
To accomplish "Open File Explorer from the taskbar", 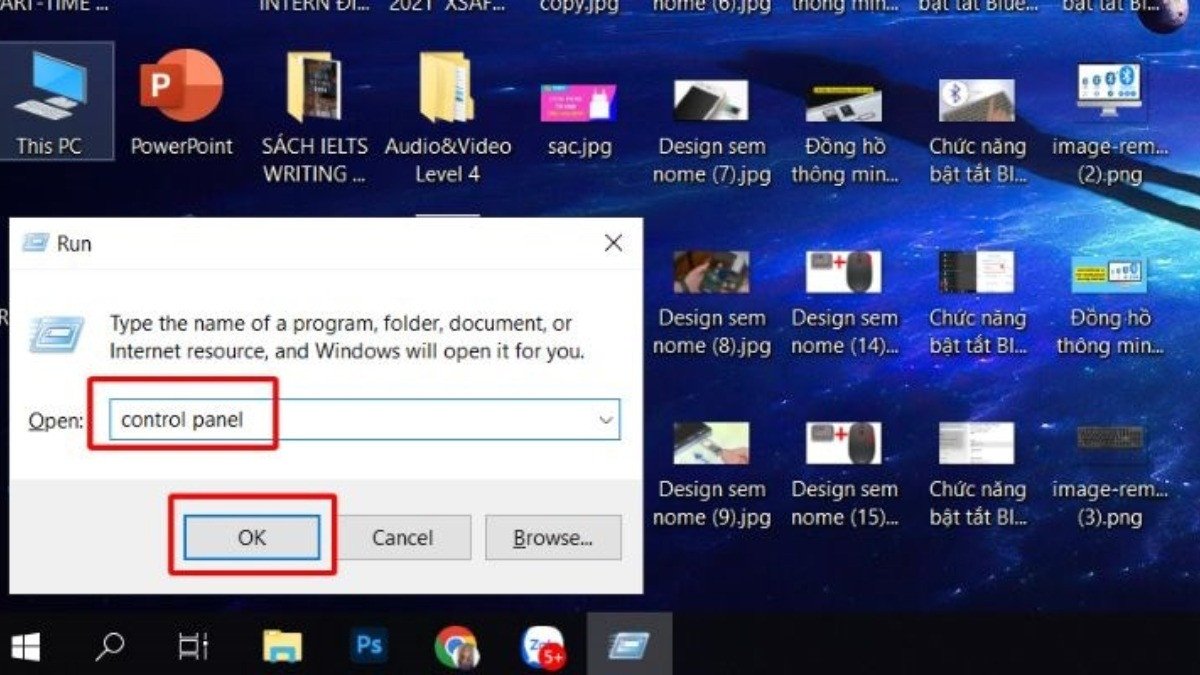I will (282, 646).
